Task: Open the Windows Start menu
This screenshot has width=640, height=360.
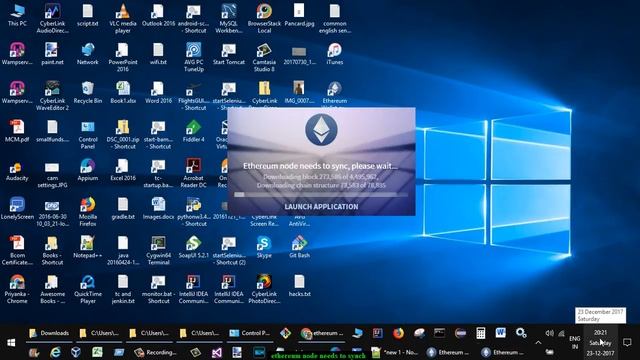Action: (x=11, y=342)
